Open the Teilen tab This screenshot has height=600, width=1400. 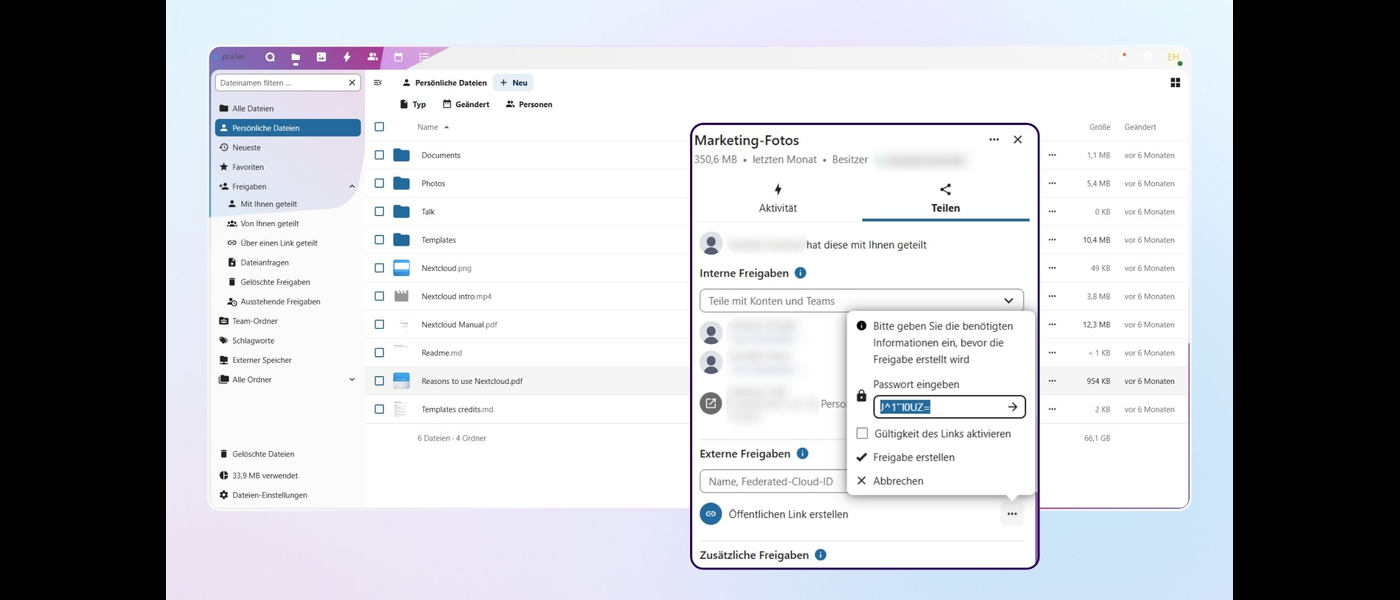coord(945,198)
